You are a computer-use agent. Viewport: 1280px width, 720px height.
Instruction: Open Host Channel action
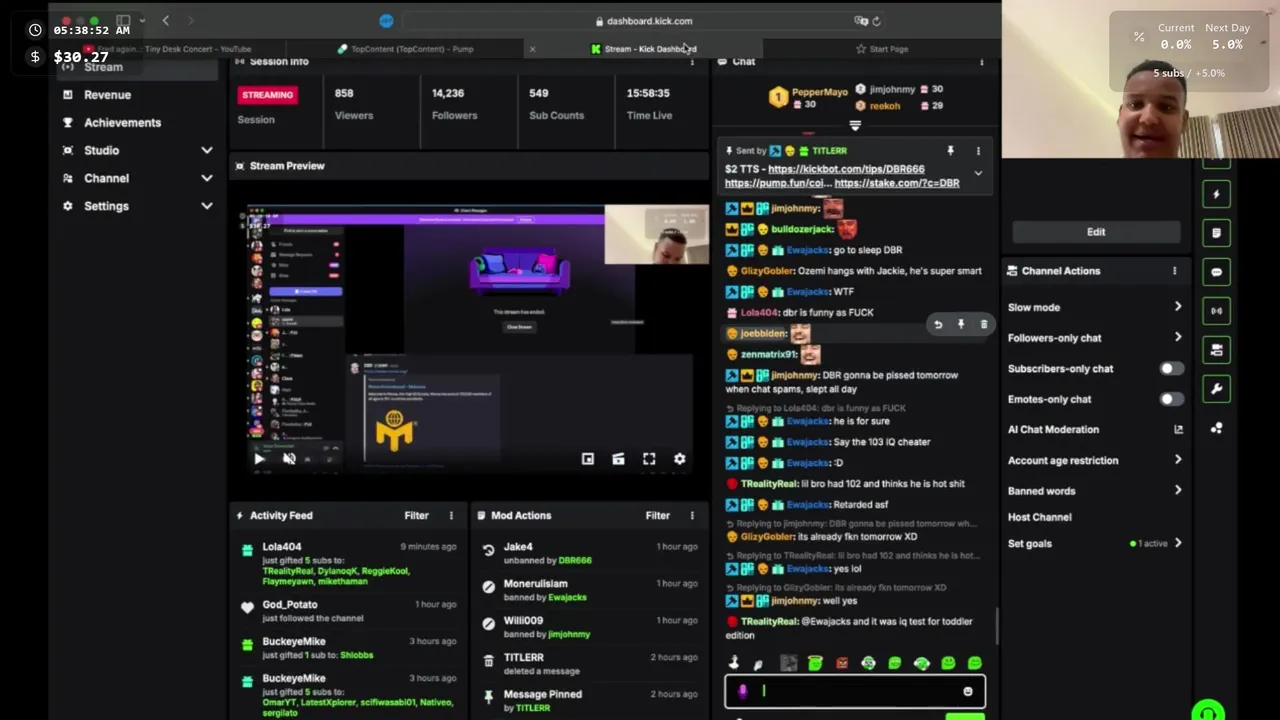tap(1039, 517)
